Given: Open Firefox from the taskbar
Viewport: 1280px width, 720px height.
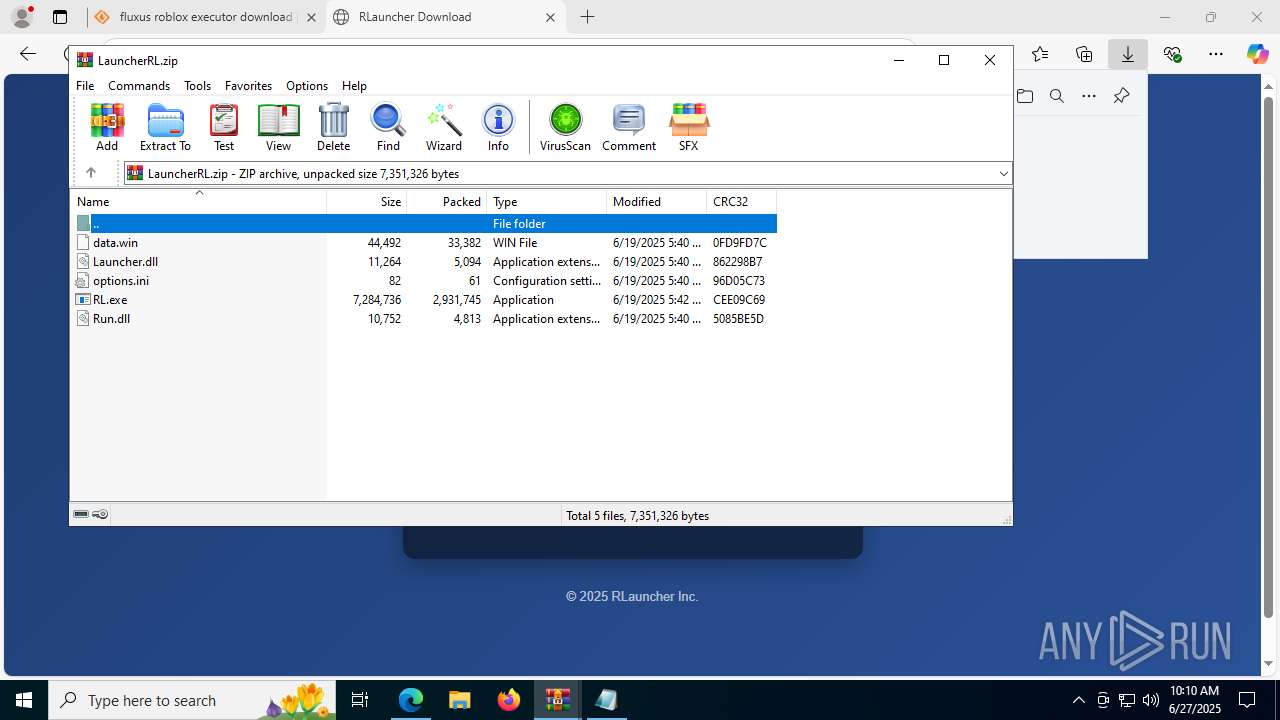Looking at the screenshot, I should click(x=508, y=700).
